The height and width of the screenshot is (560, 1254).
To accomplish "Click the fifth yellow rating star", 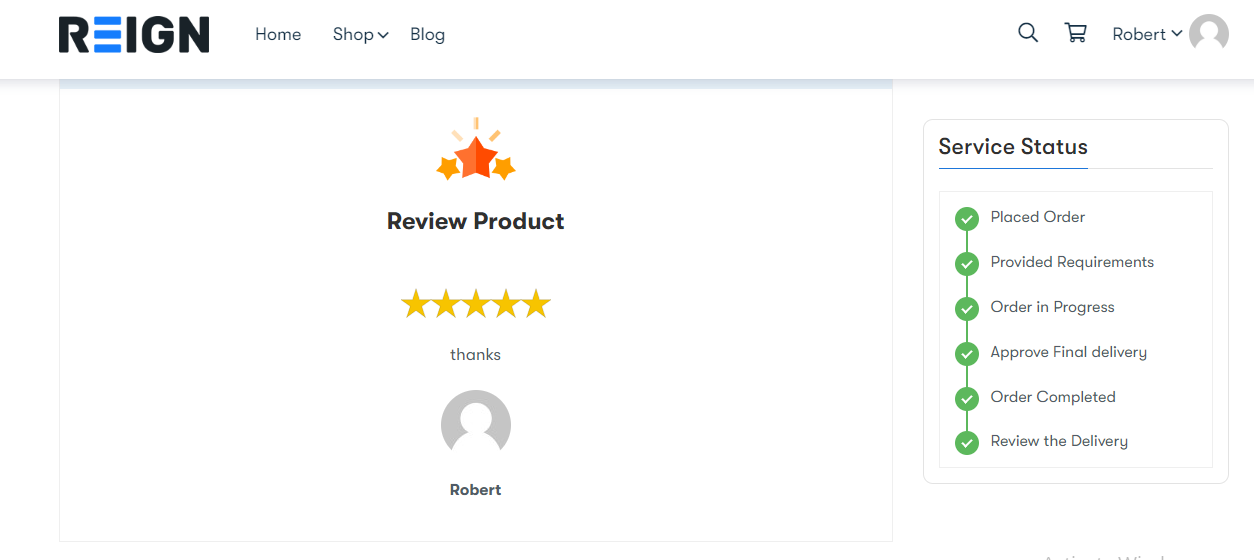I will [x=537, y=303].
